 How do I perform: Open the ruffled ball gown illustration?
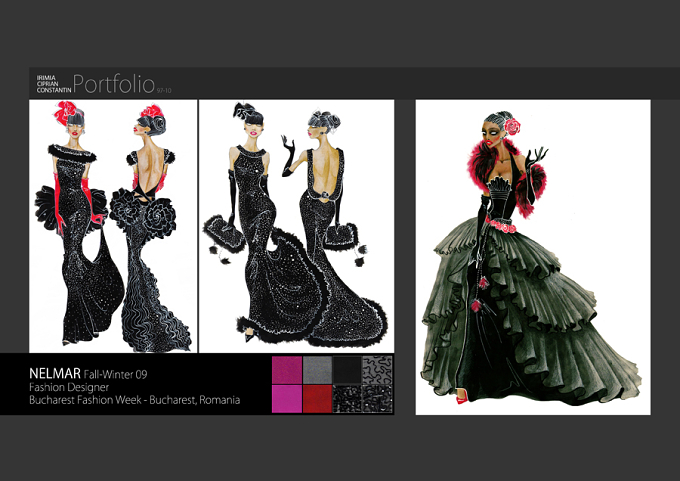pyautogui.click(x=533, y=257)
